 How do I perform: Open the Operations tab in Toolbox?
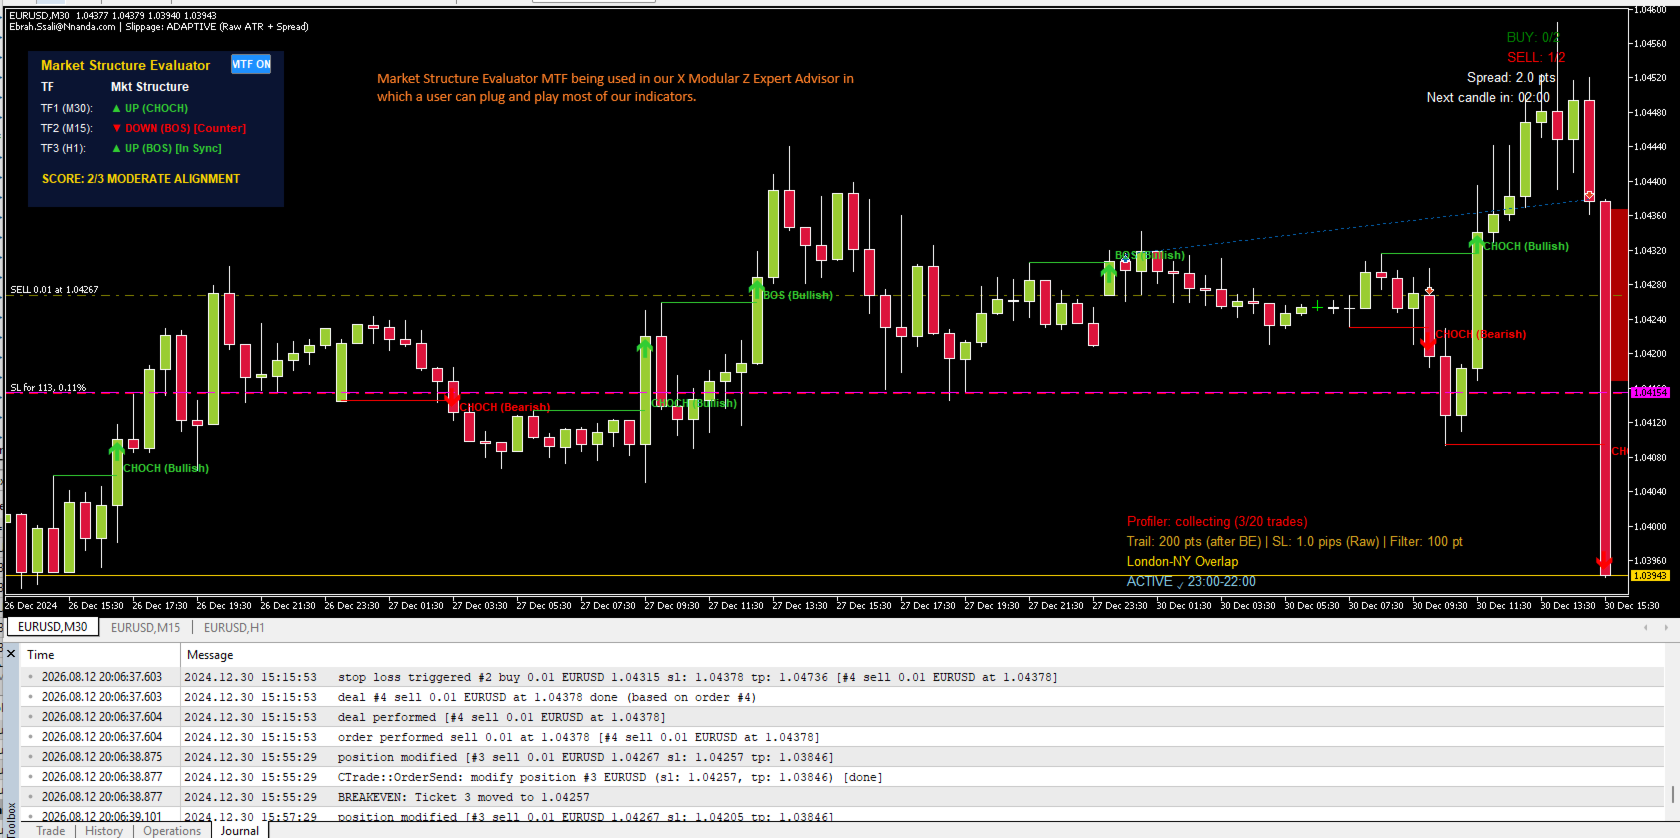[172, 831]
